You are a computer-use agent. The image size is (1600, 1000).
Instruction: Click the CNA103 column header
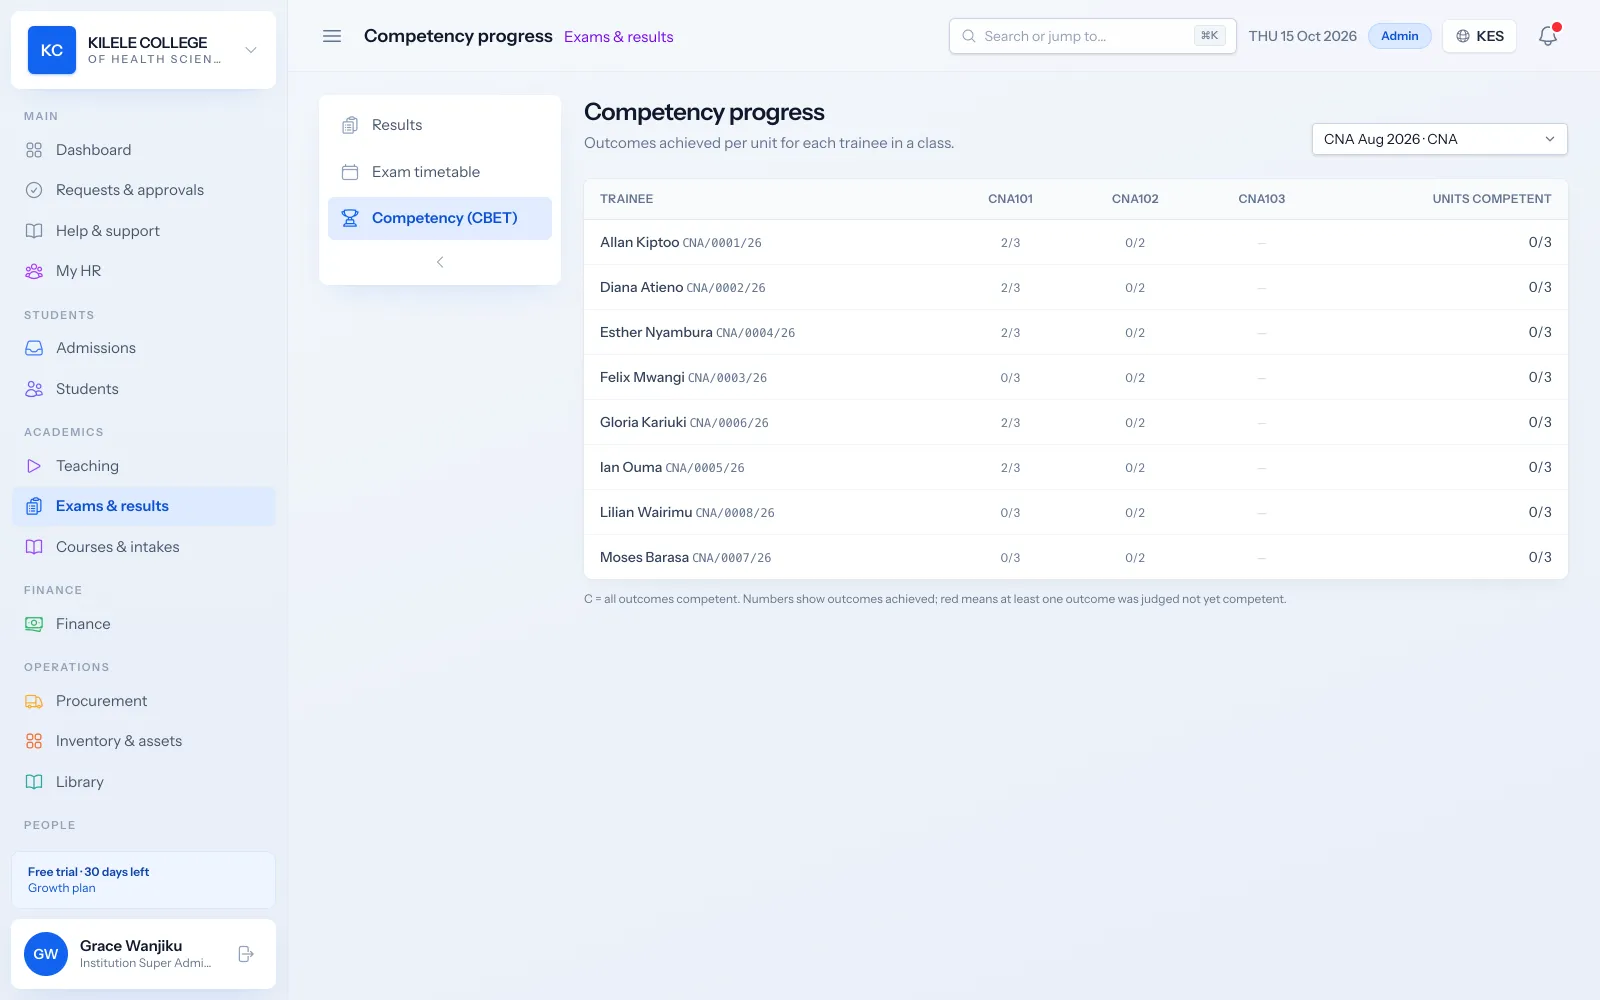pos(1261,199)
